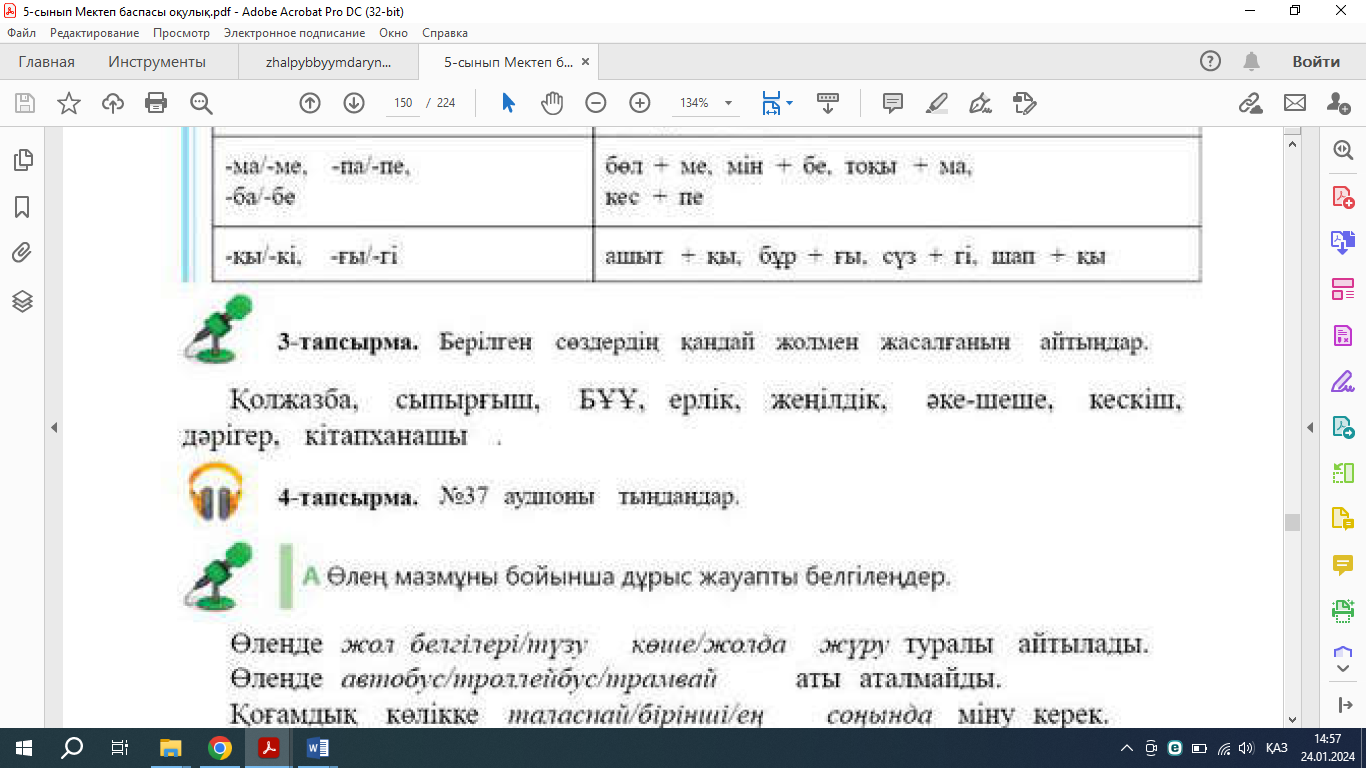Viewport: 1366px width, 768px height.
Task: Collapse the tools pane with the arrow-bar icon
Action: click(1343, 706)
